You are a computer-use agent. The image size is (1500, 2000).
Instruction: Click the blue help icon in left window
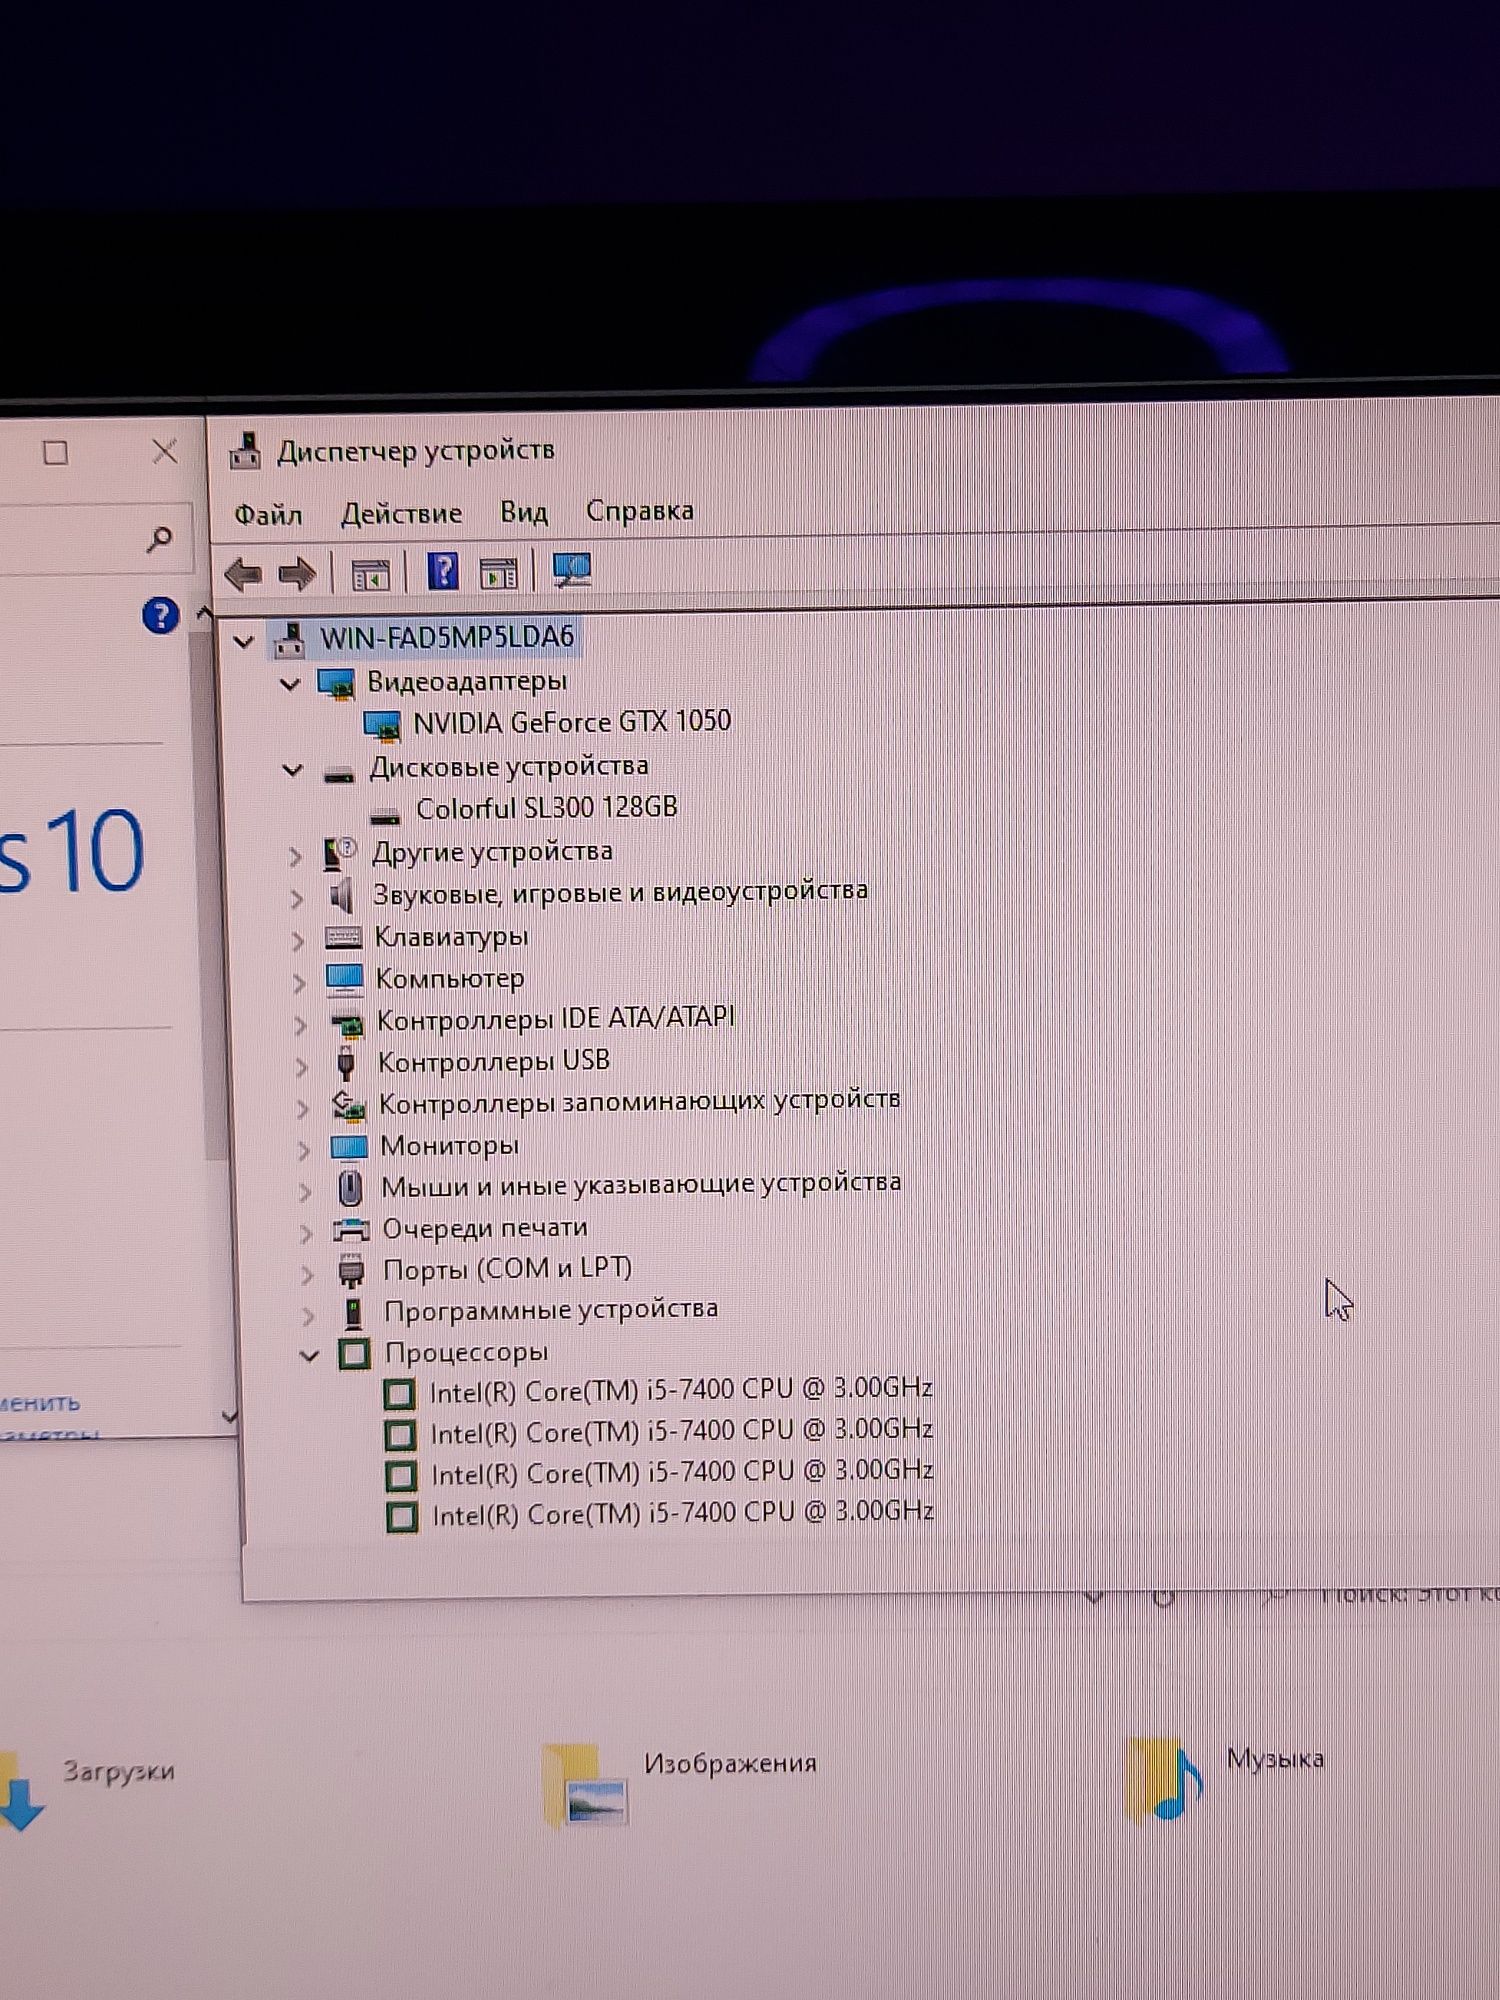[160, 616]
